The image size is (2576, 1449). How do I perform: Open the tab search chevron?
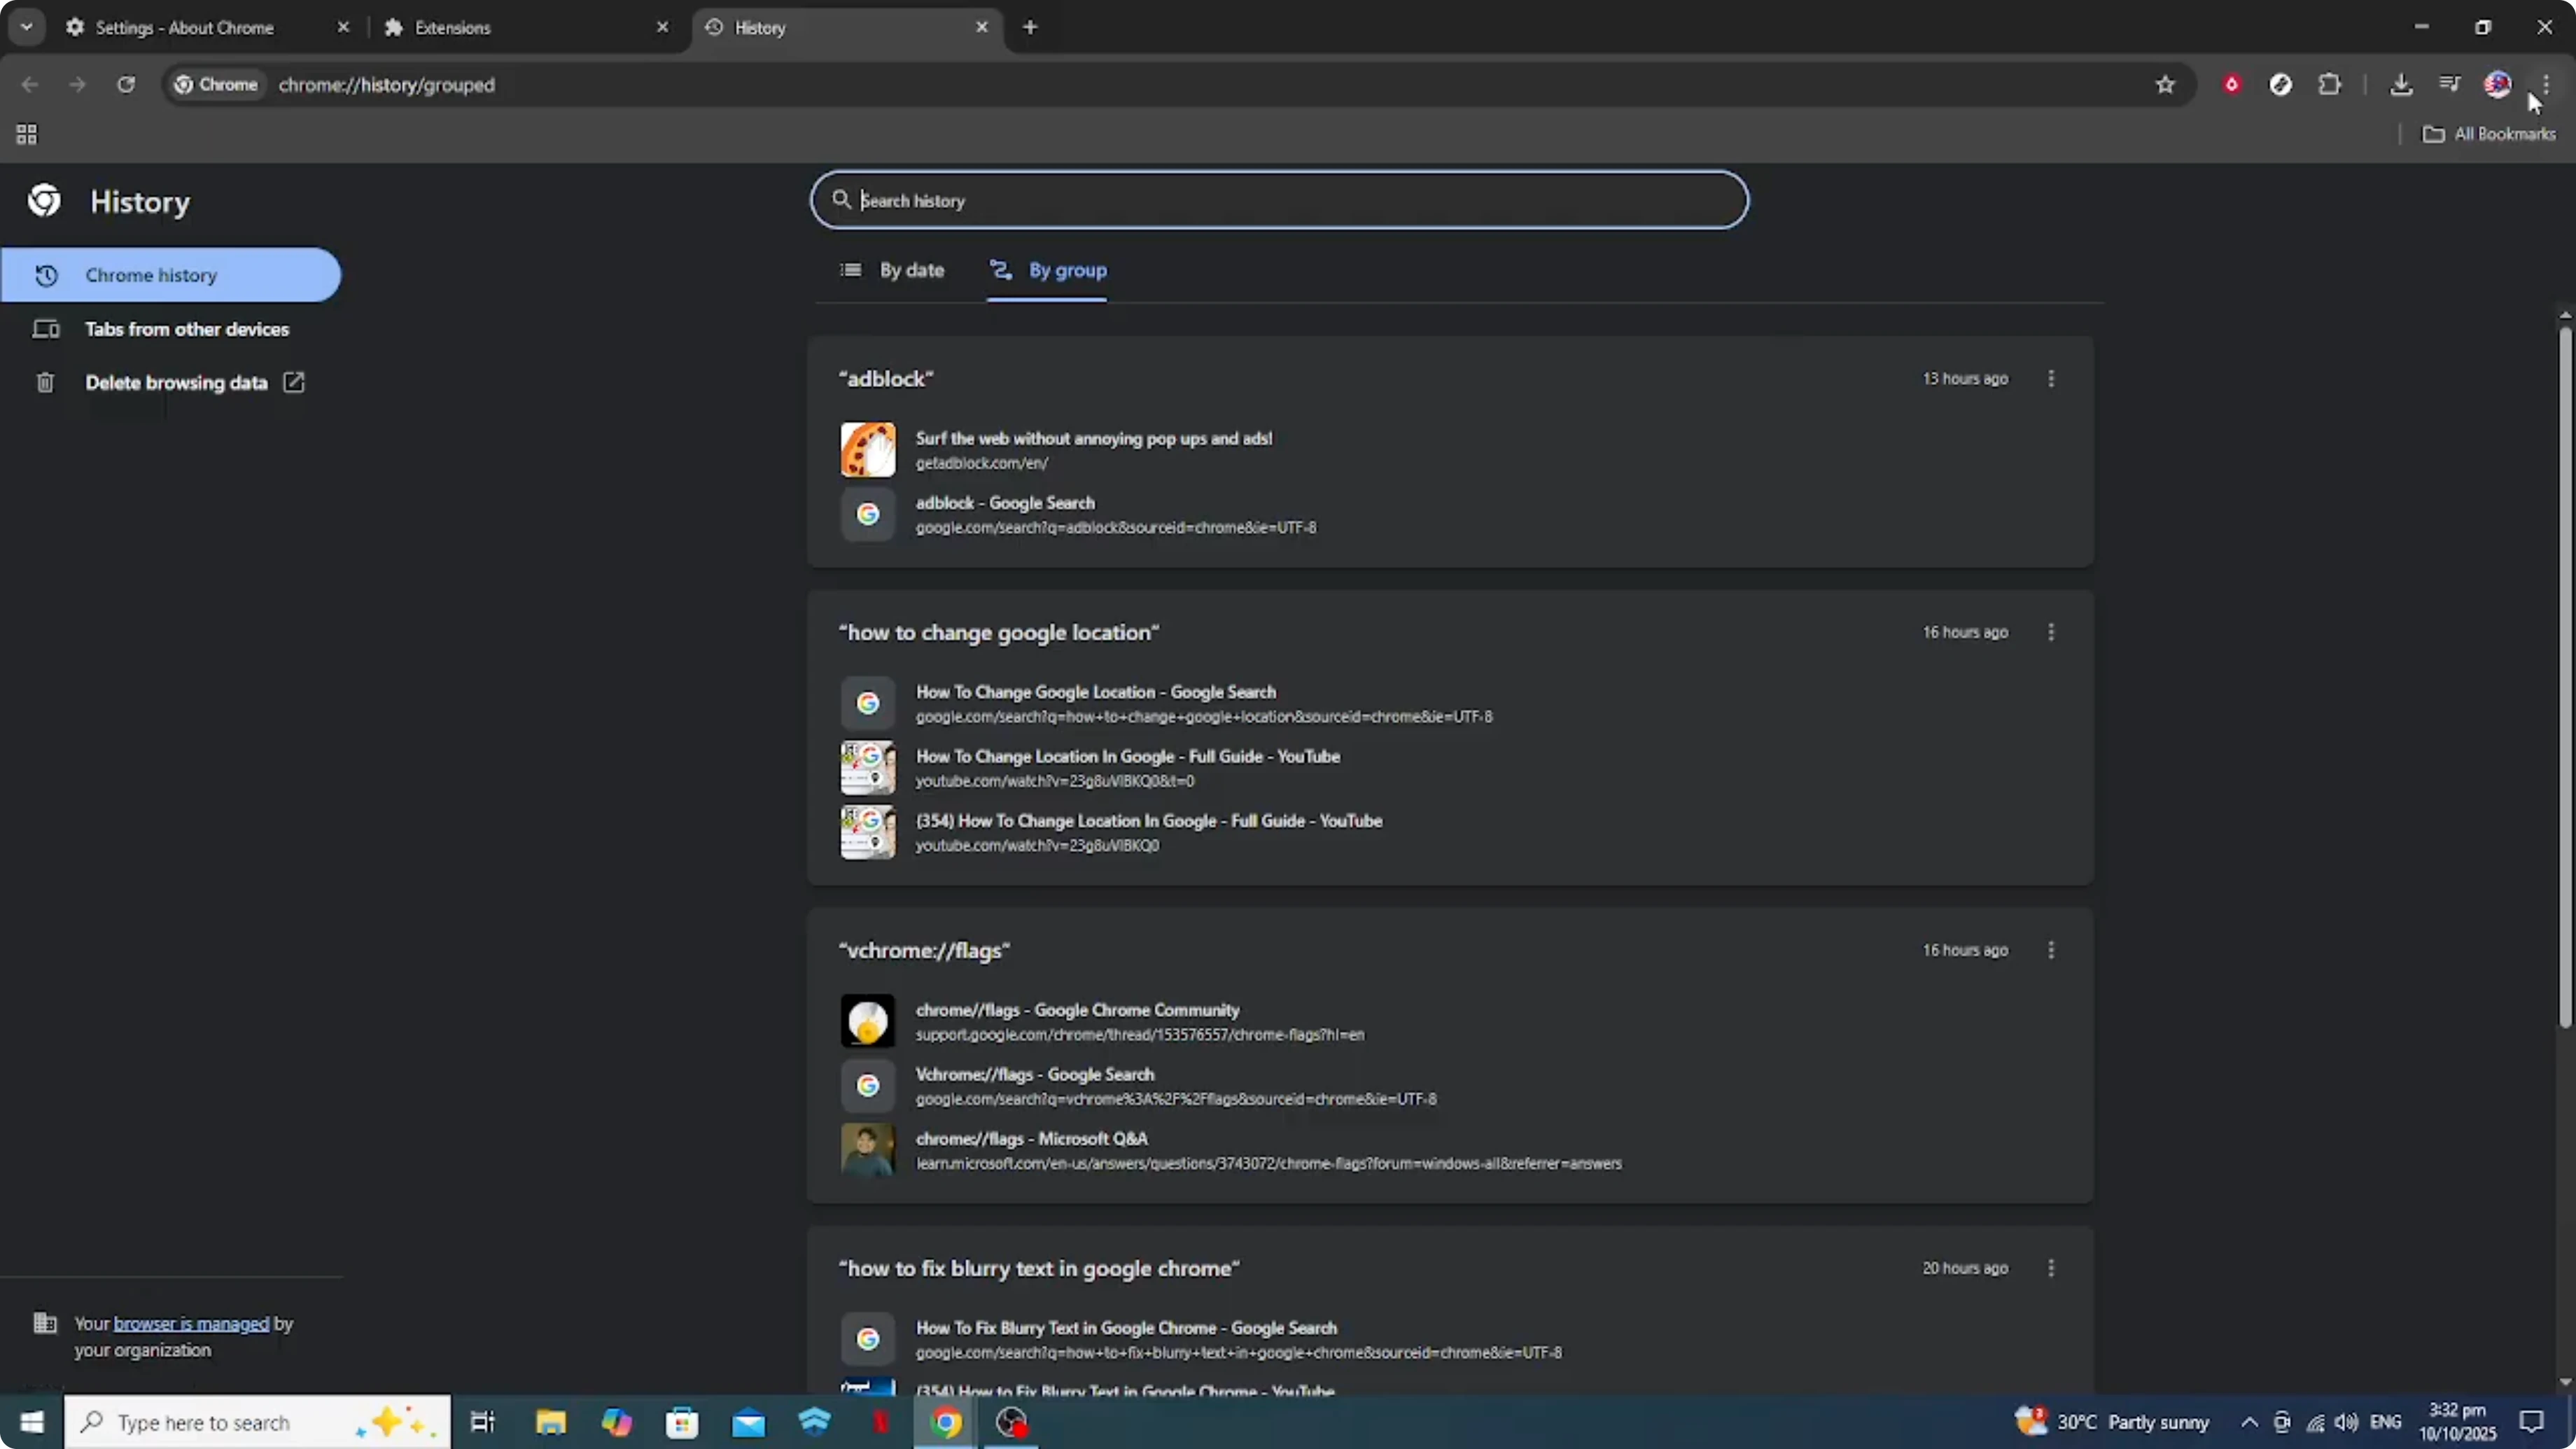tap(27, 27)
